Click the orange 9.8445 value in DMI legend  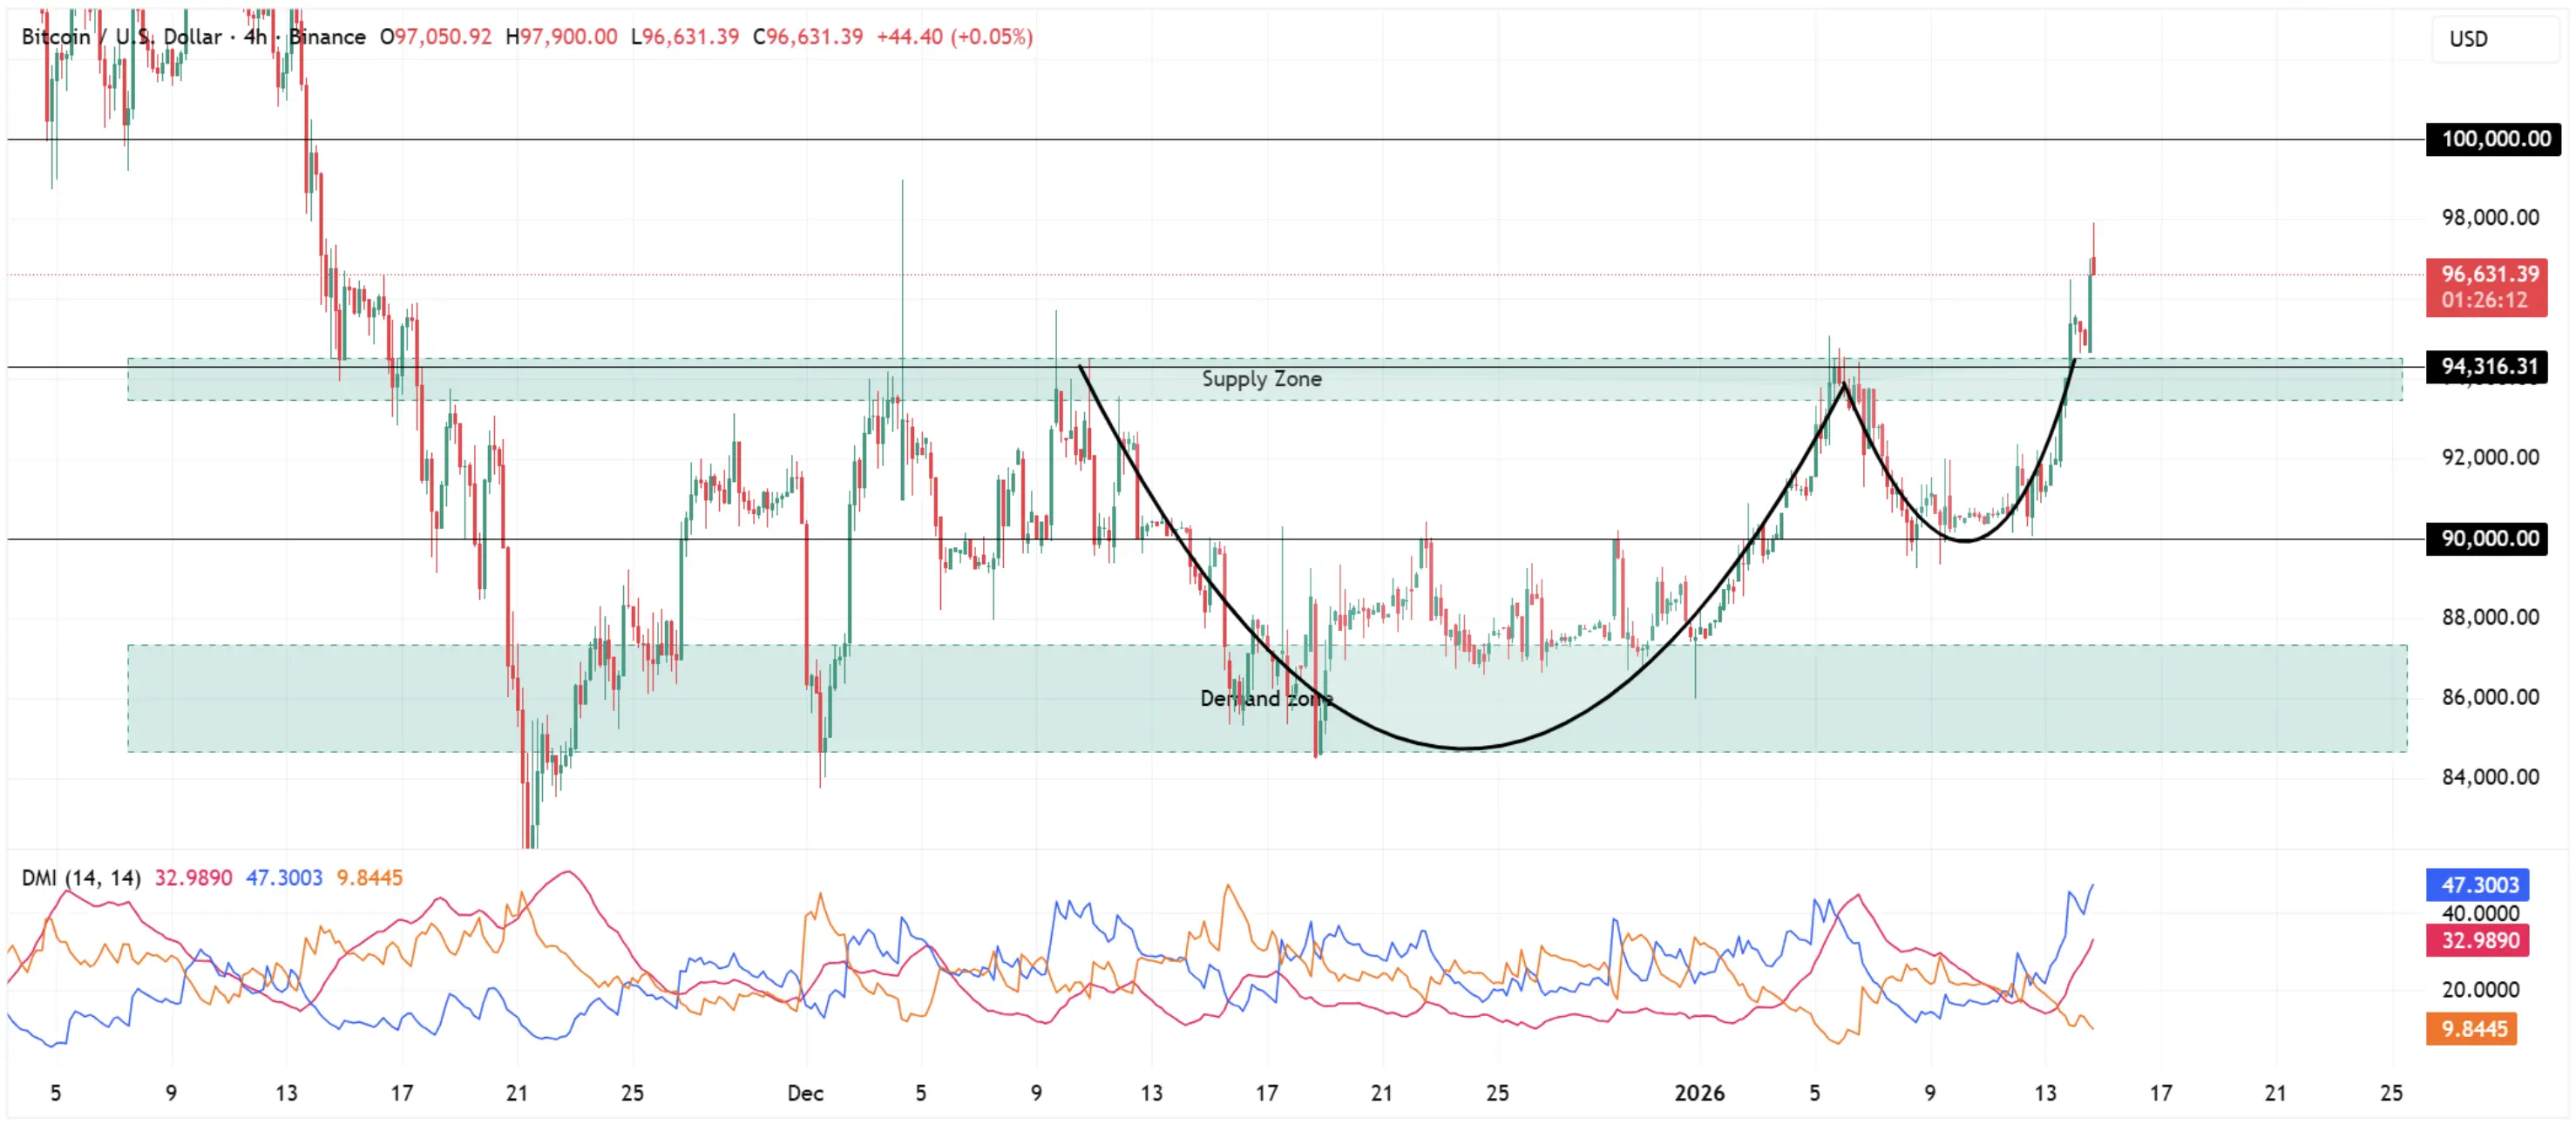coord(369,878)
